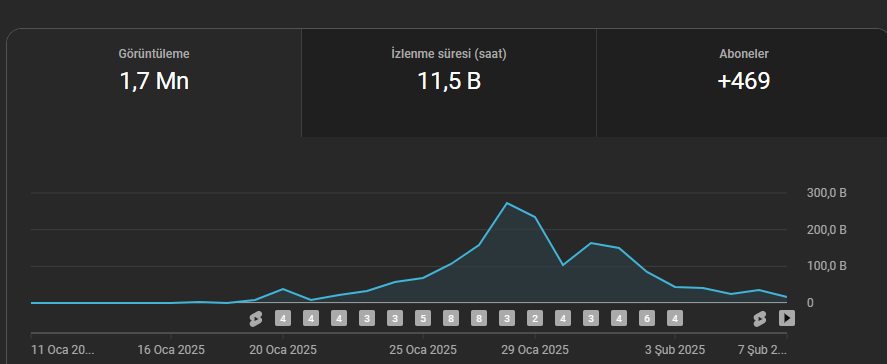Switch to İzlenme süresi (saat) tab

tap(449, 83)
